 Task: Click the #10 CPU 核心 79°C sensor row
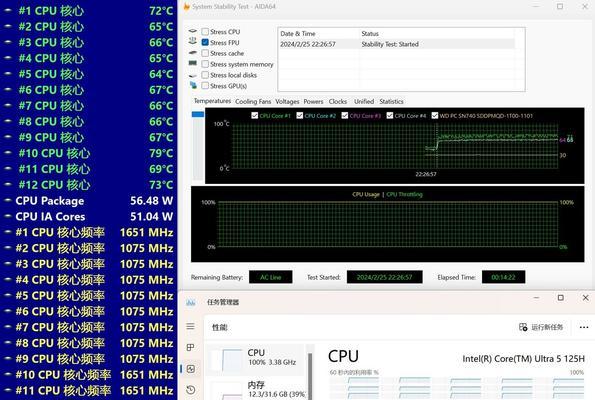pyautogui.click(x=89, y=153)
